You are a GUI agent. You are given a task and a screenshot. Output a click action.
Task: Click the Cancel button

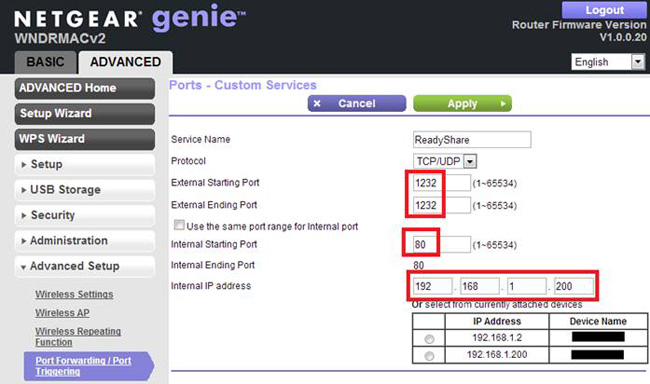pyautogui.click(x=357, y=103)
